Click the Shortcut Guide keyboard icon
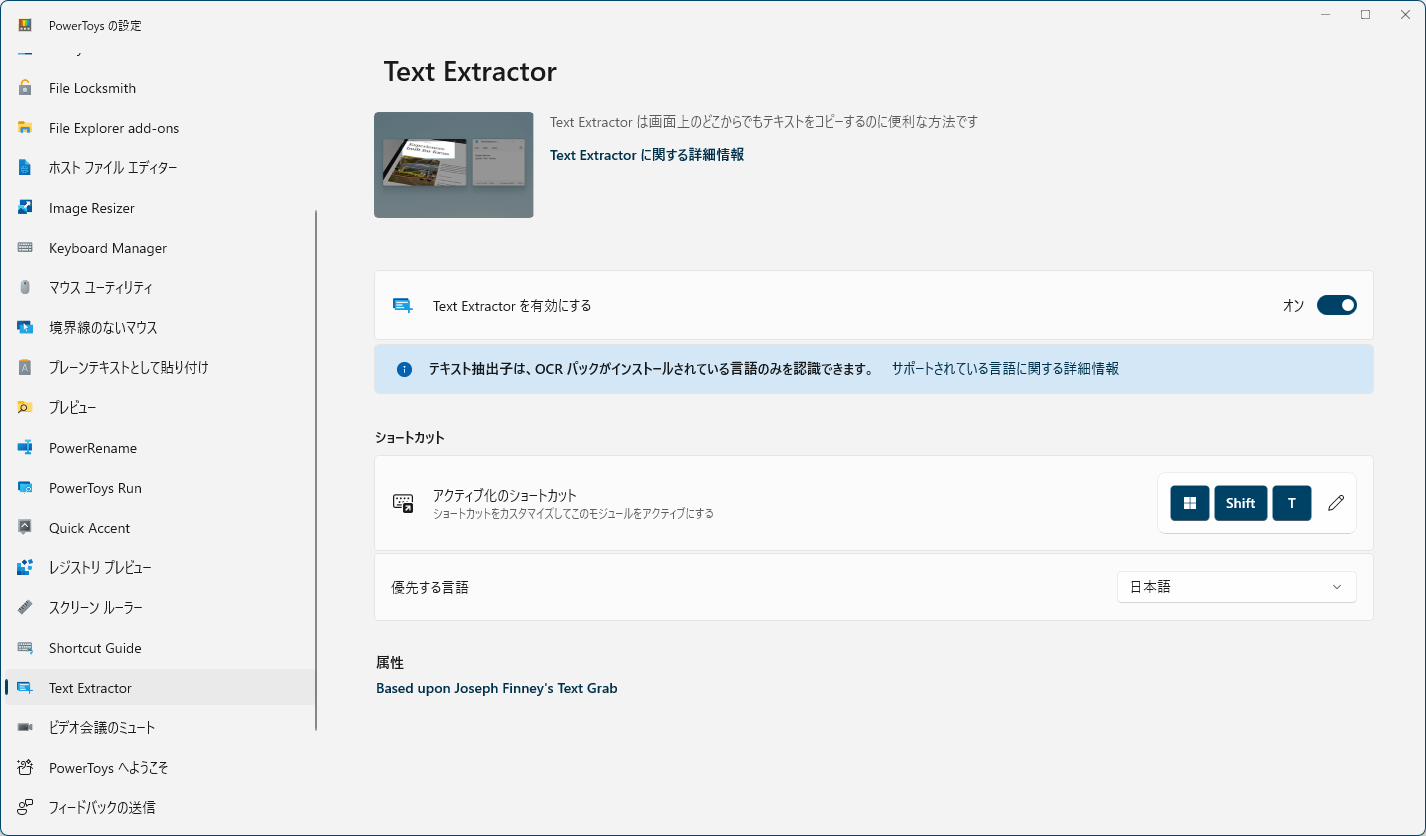This screenshot has width=1426, height=836. click(25, 648)
